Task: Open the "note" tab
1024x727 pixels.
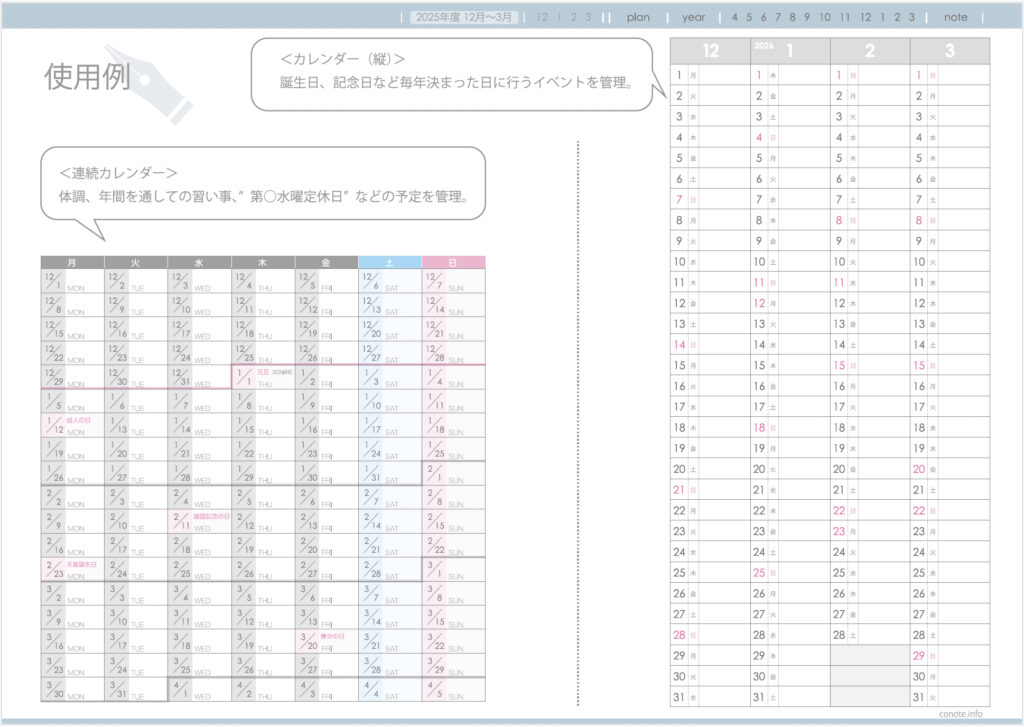Action: click(955, 17)
